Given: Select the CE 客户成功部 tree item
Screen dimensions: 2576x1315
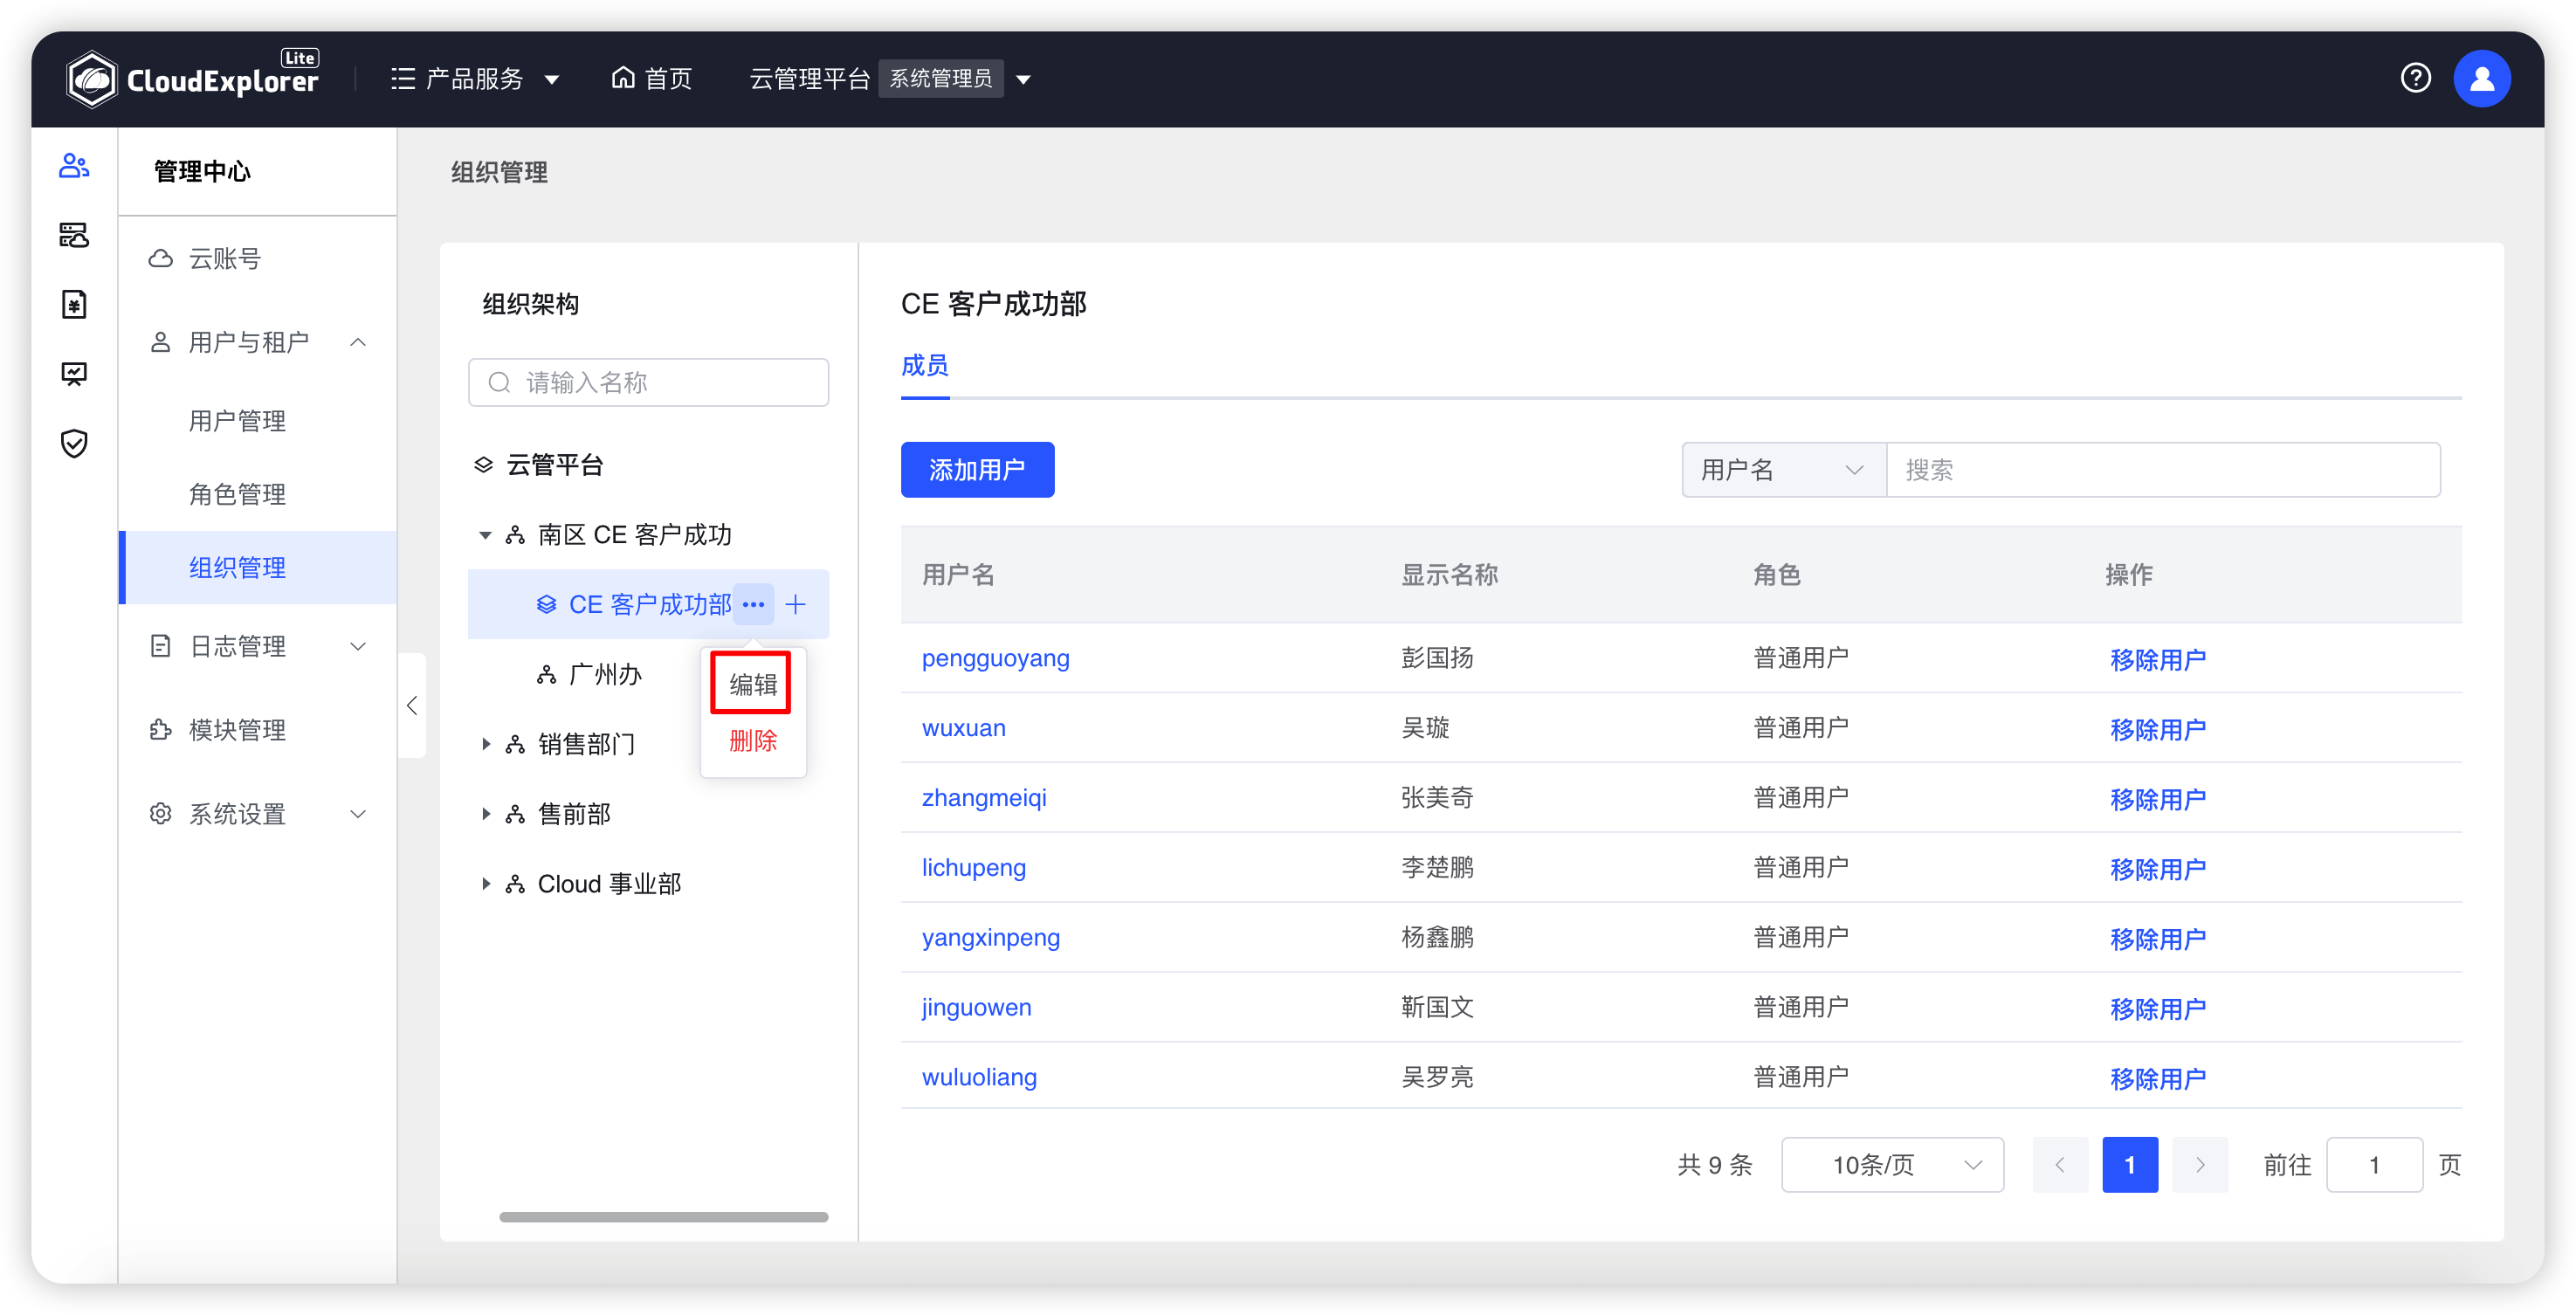Looking at the screenshot, I should 650,604.
